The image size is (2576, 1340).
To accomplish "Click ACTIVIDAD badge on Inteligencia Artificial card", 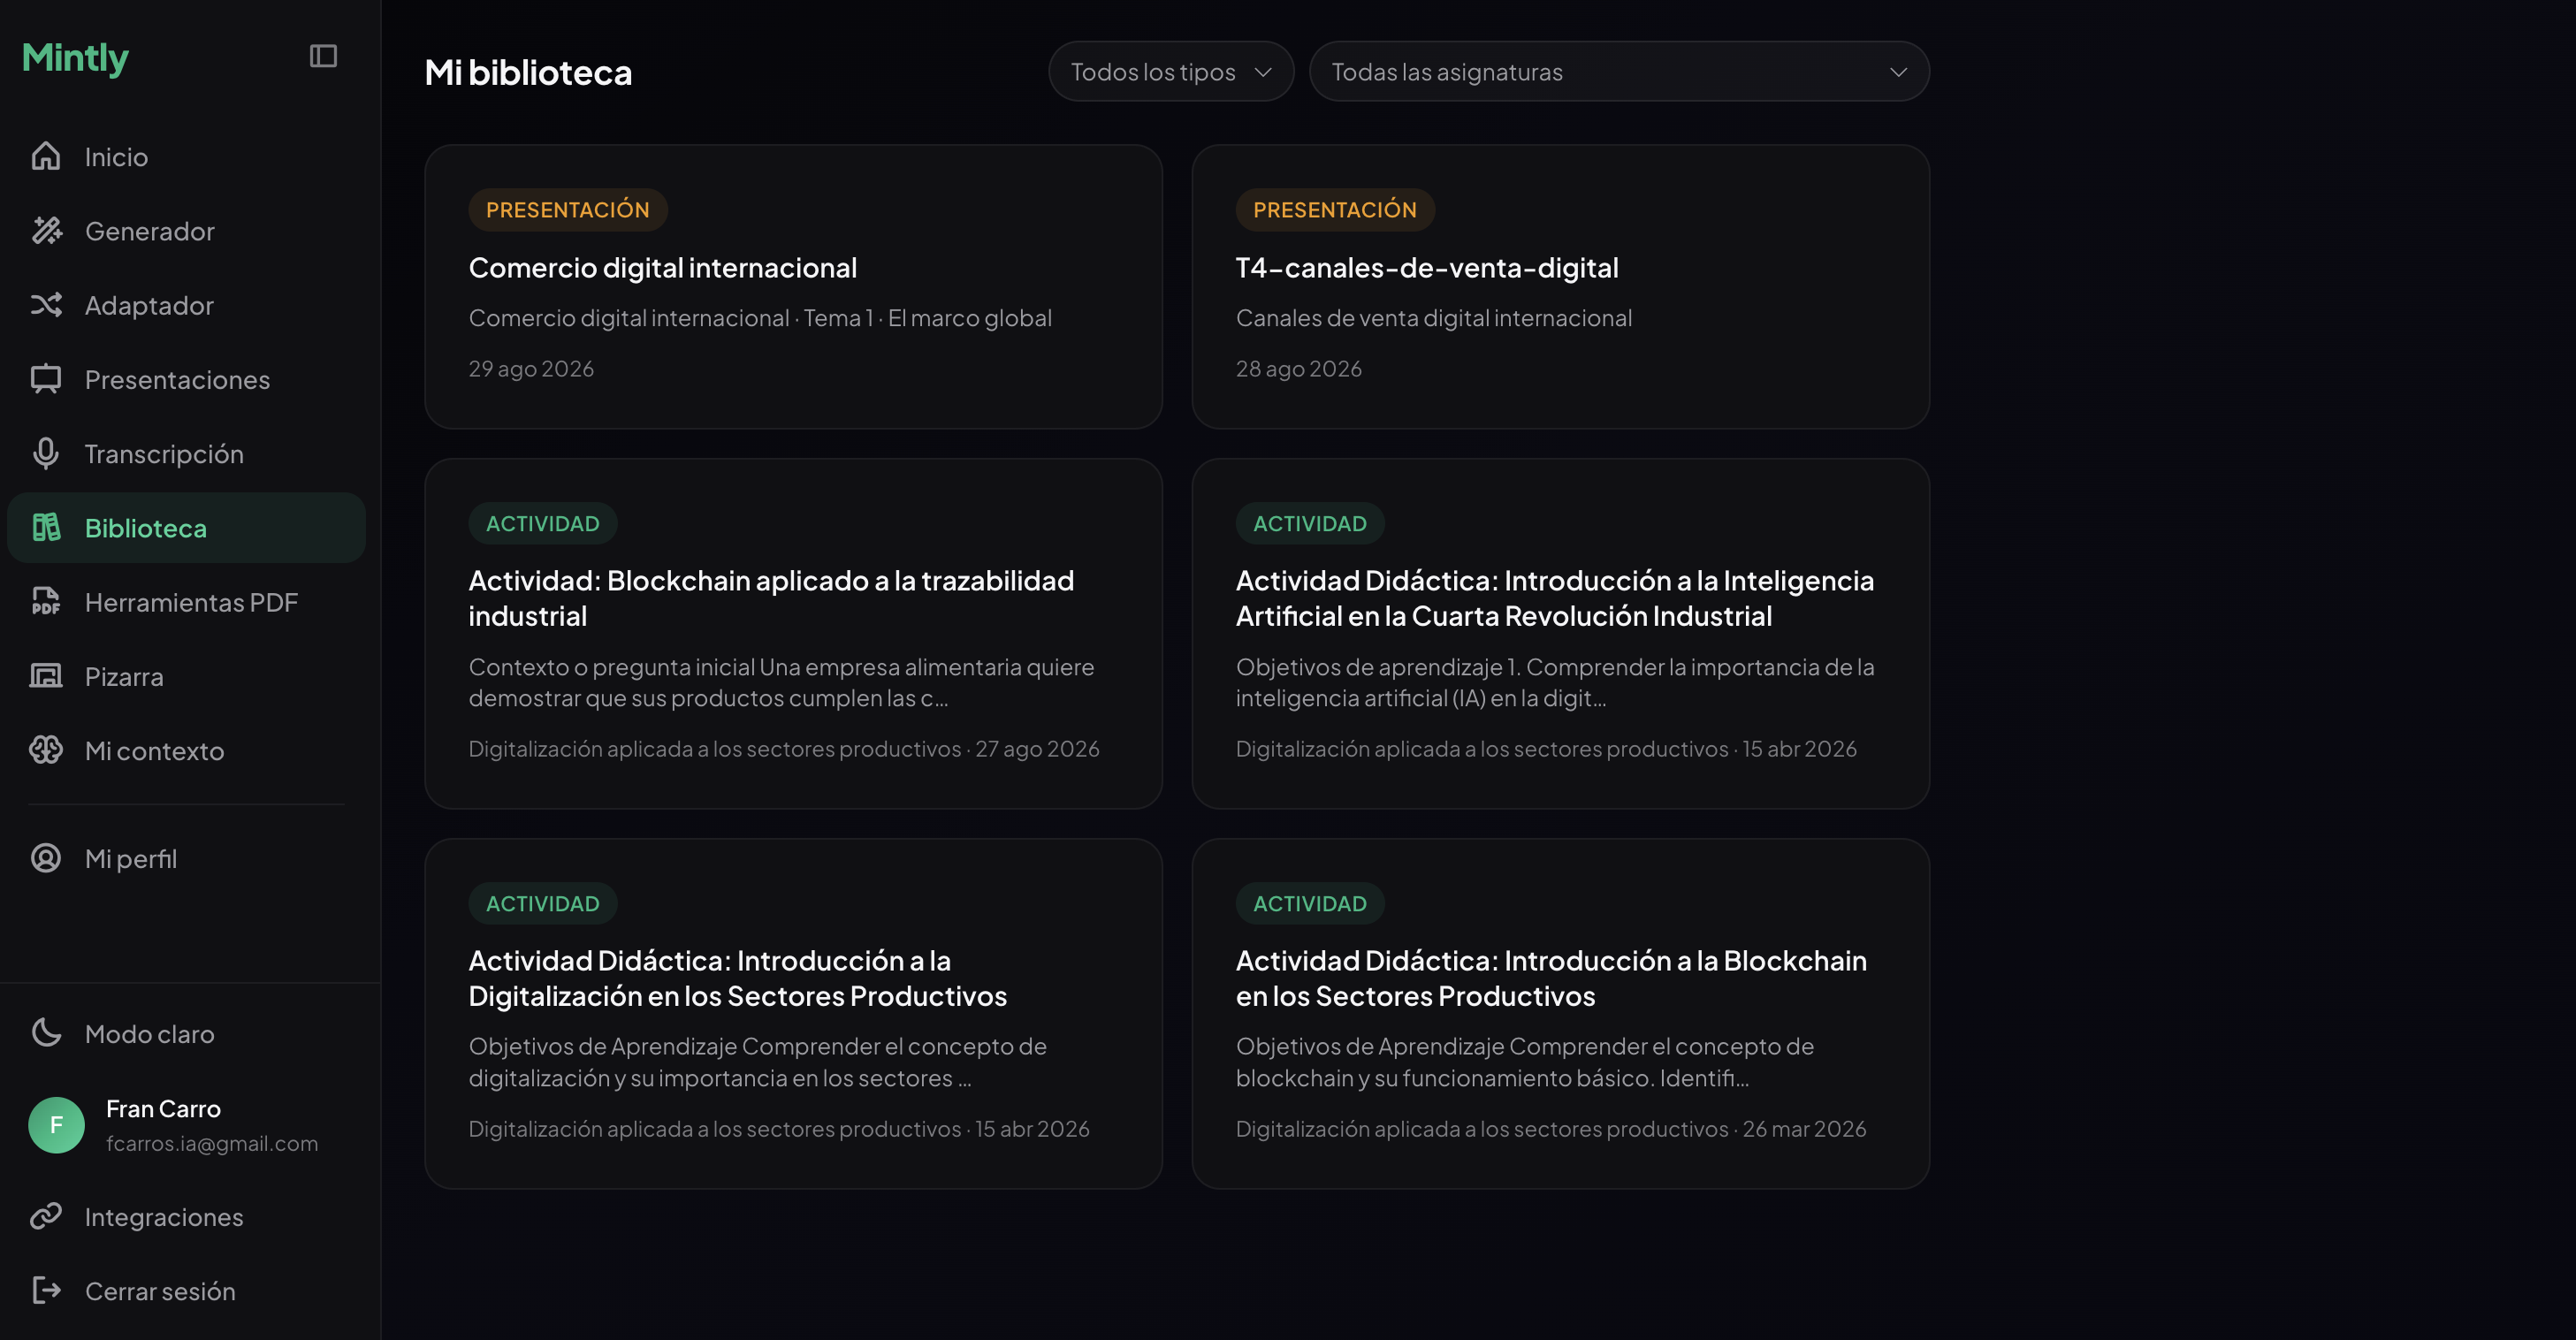I will tap(1310, 524).
